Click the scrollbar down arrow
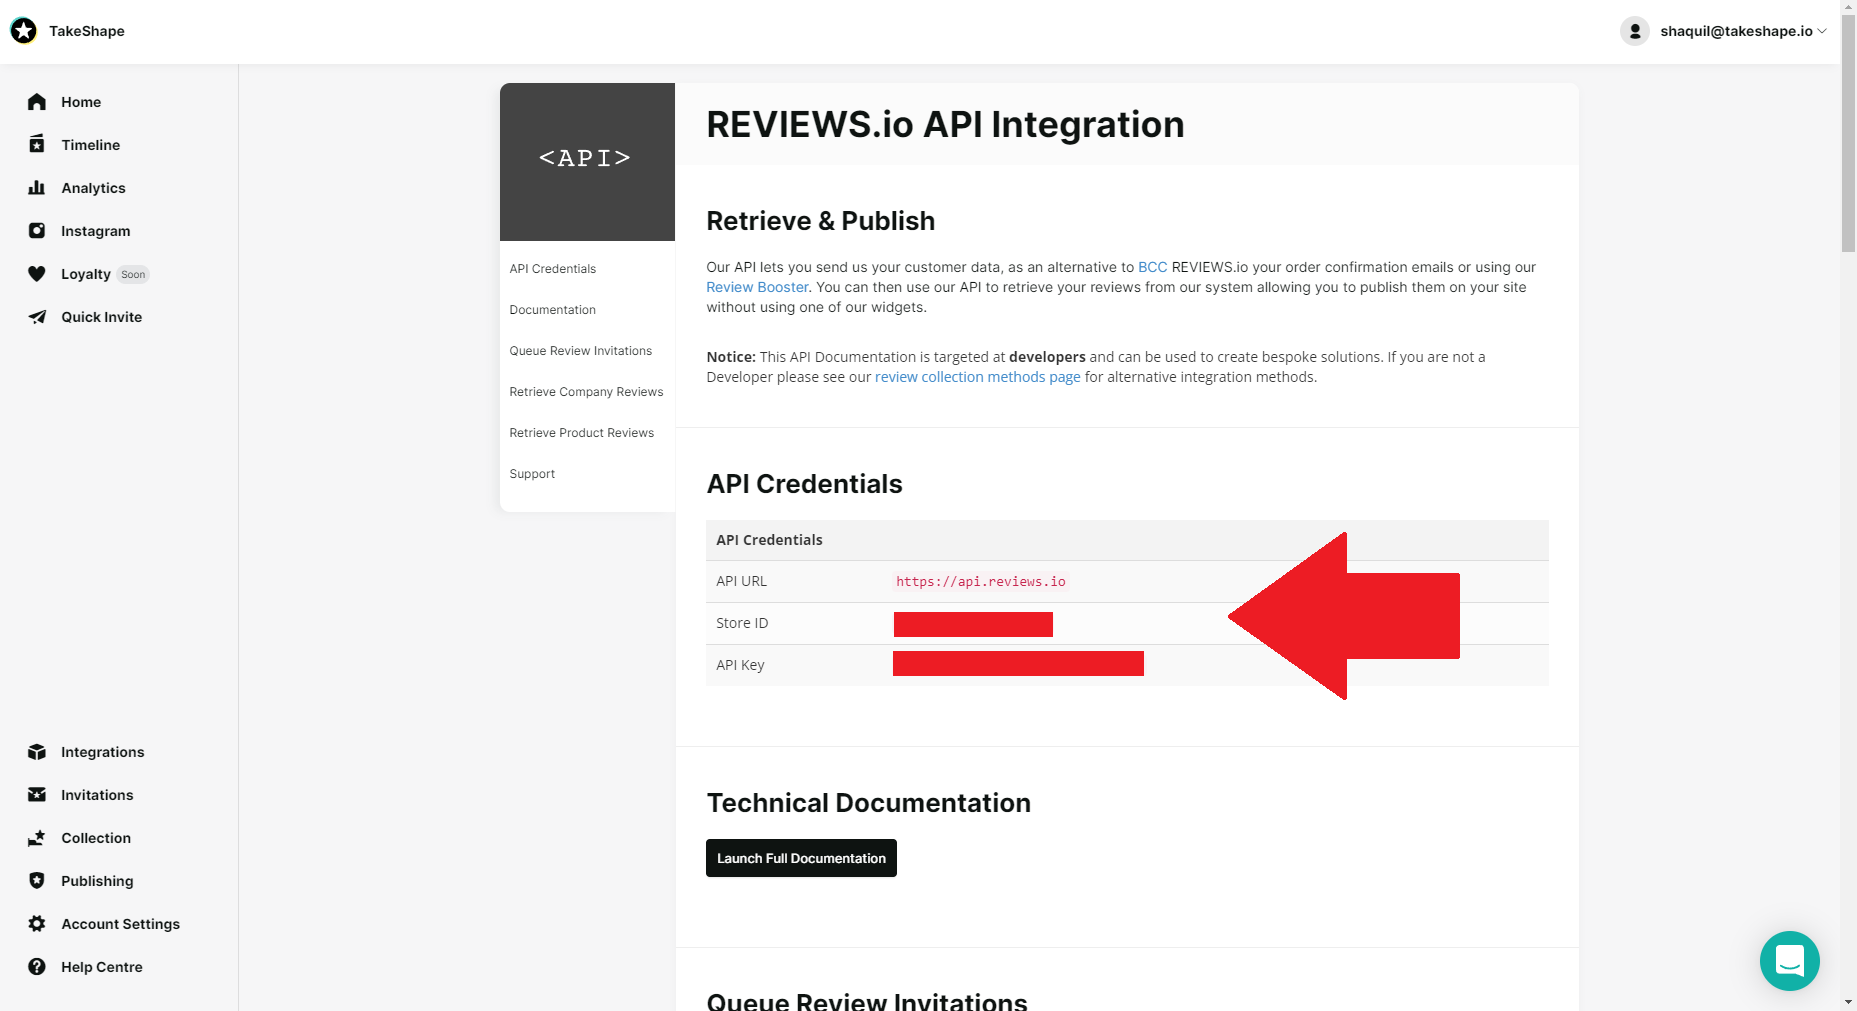 tap(1848, 1002)
